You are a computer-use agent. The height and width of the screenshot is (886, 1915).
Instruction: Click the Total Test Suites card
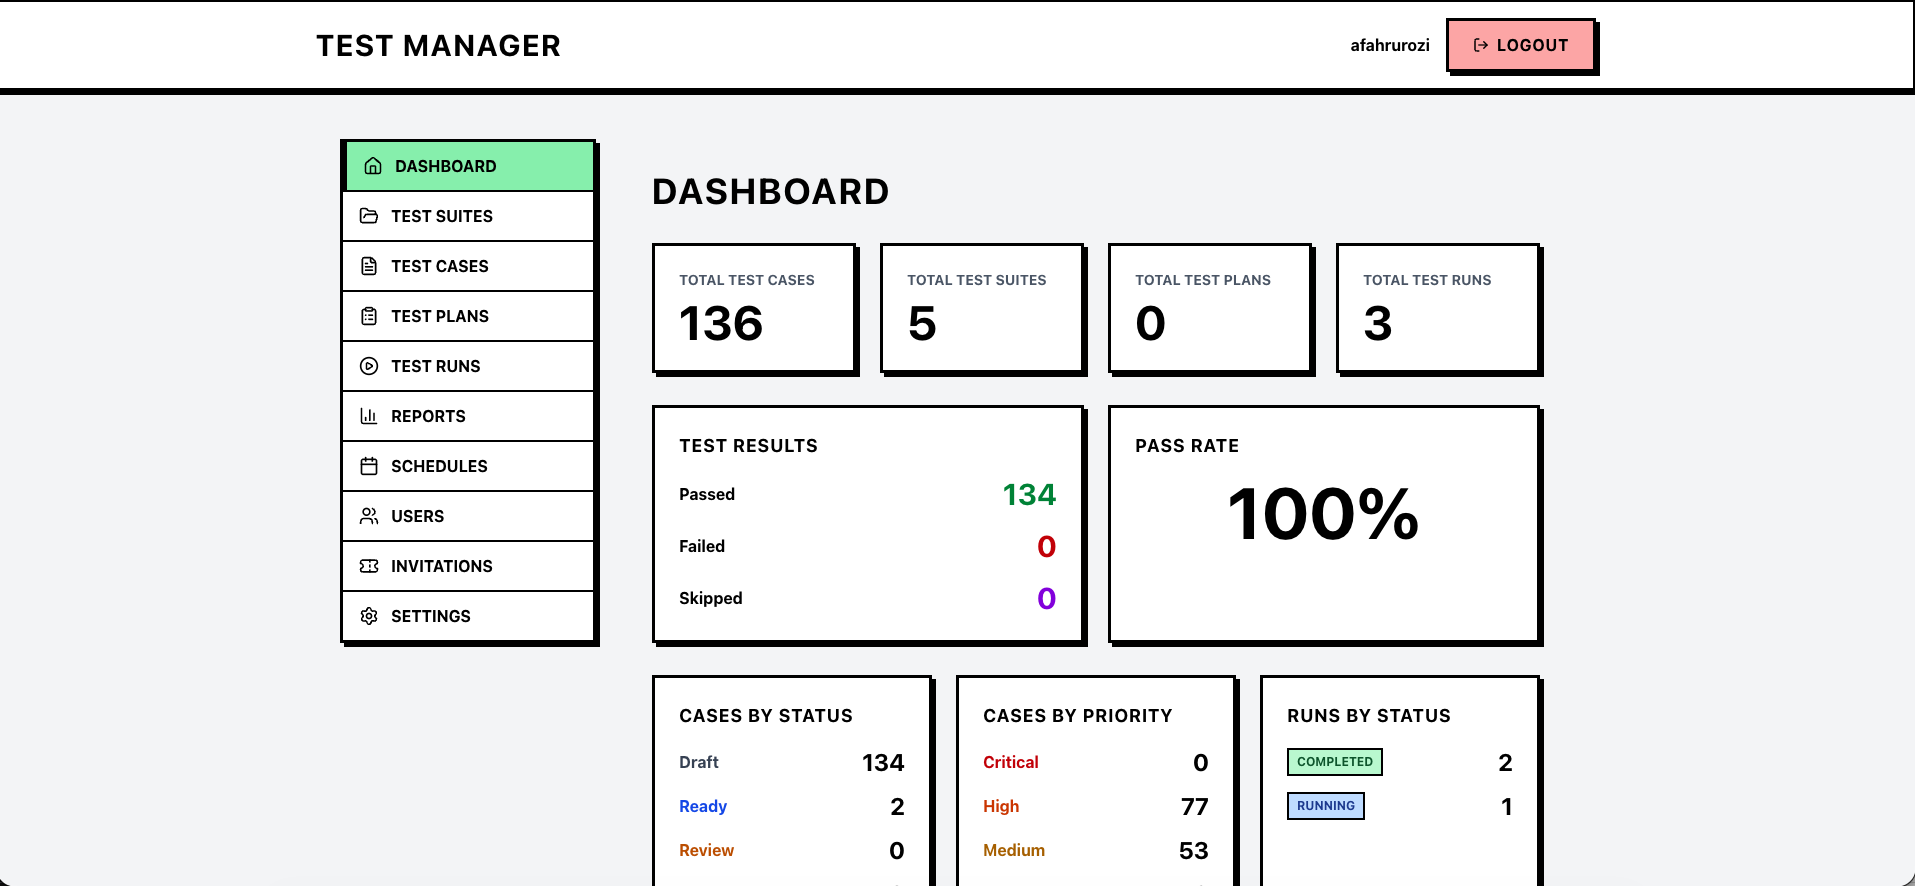(983, 308)
